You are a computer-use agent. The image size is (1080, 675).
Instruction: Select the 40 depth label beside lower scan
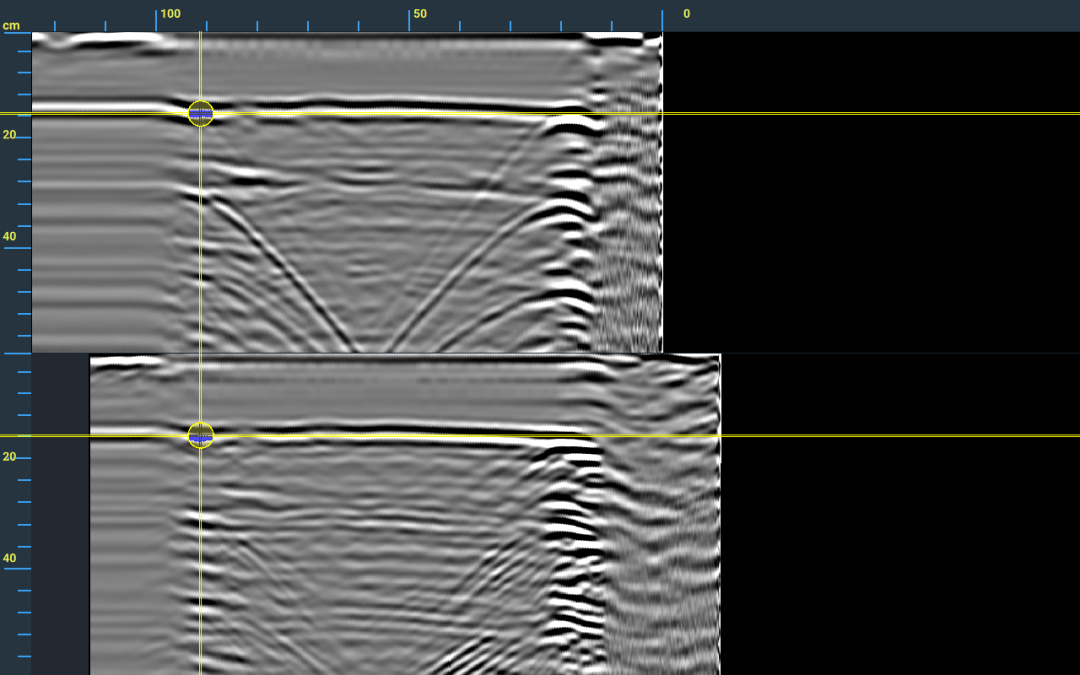point(9,558)
